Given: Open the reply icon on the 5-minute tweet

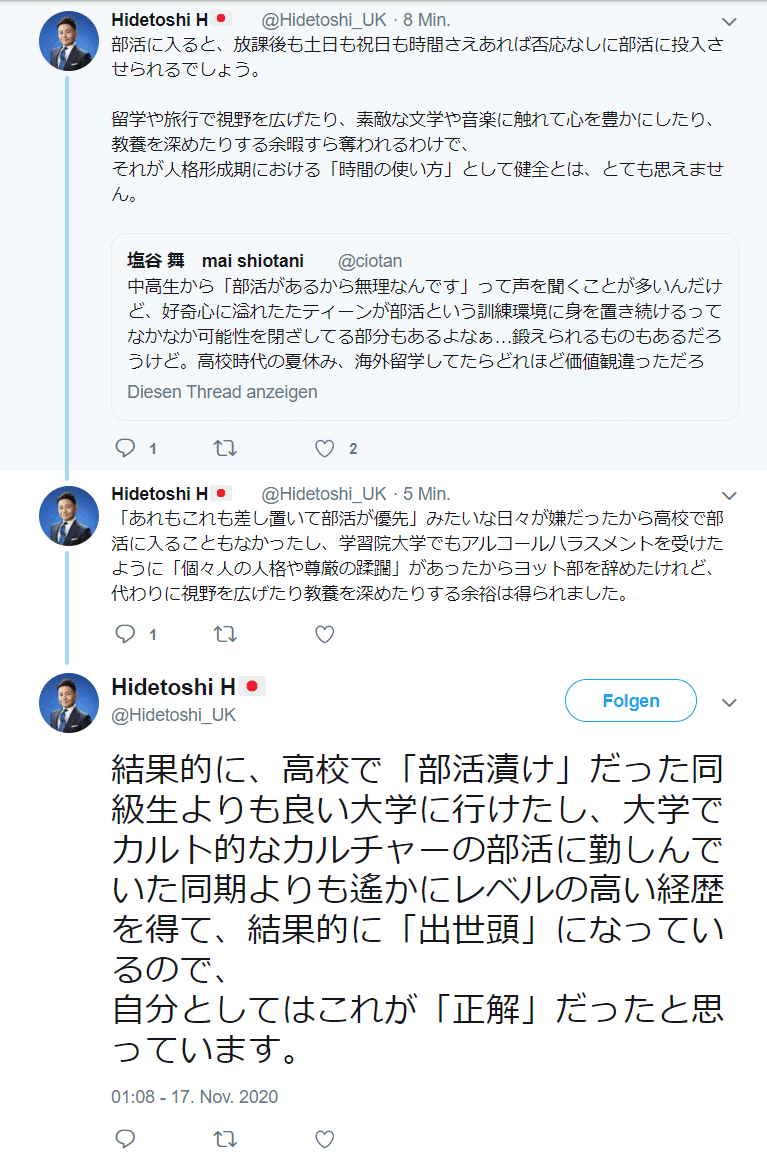Looking at the screenshot, I should (124, 633).
